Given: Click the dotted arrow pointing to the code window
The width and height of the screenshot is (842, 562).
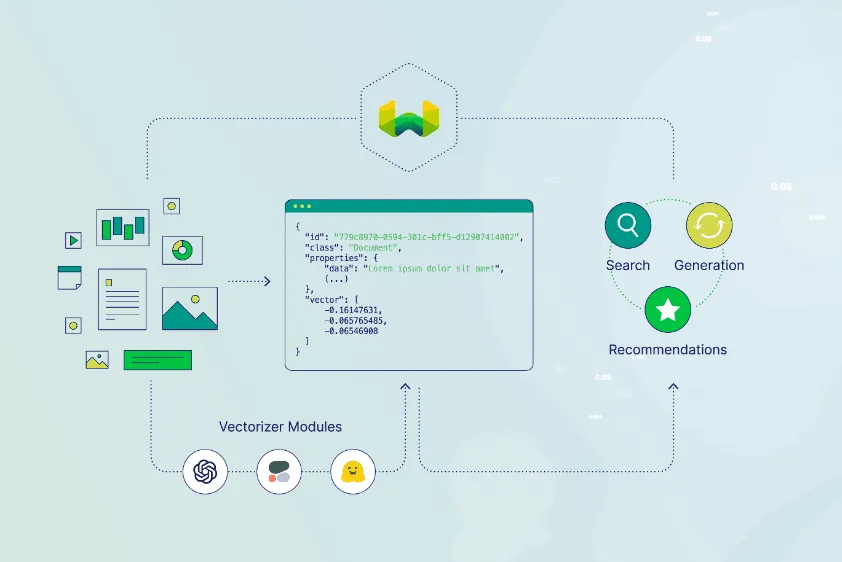Looking at the screenshot, I should coord(249,281).
